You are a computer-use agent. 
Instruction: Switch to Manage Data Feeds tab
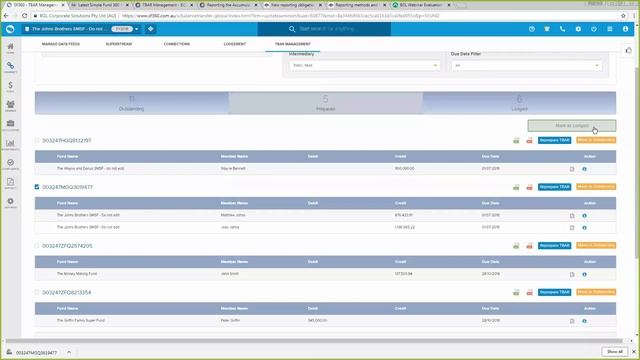61,44
